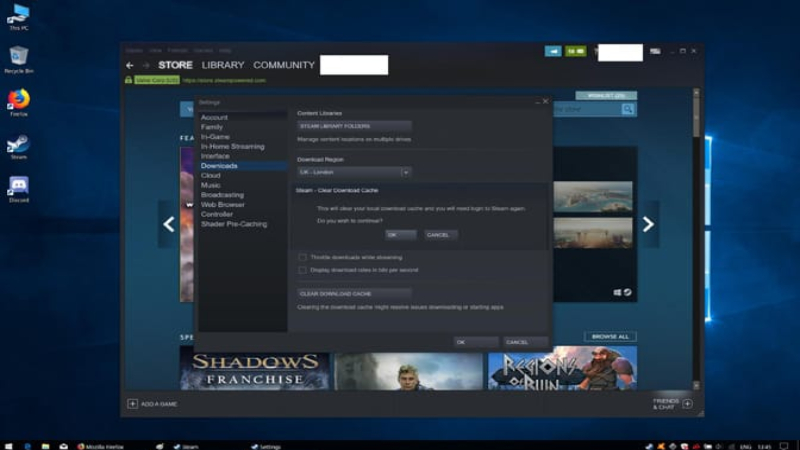Show next featured game with right arrow
Screen dimensions: 800x450
648,224
